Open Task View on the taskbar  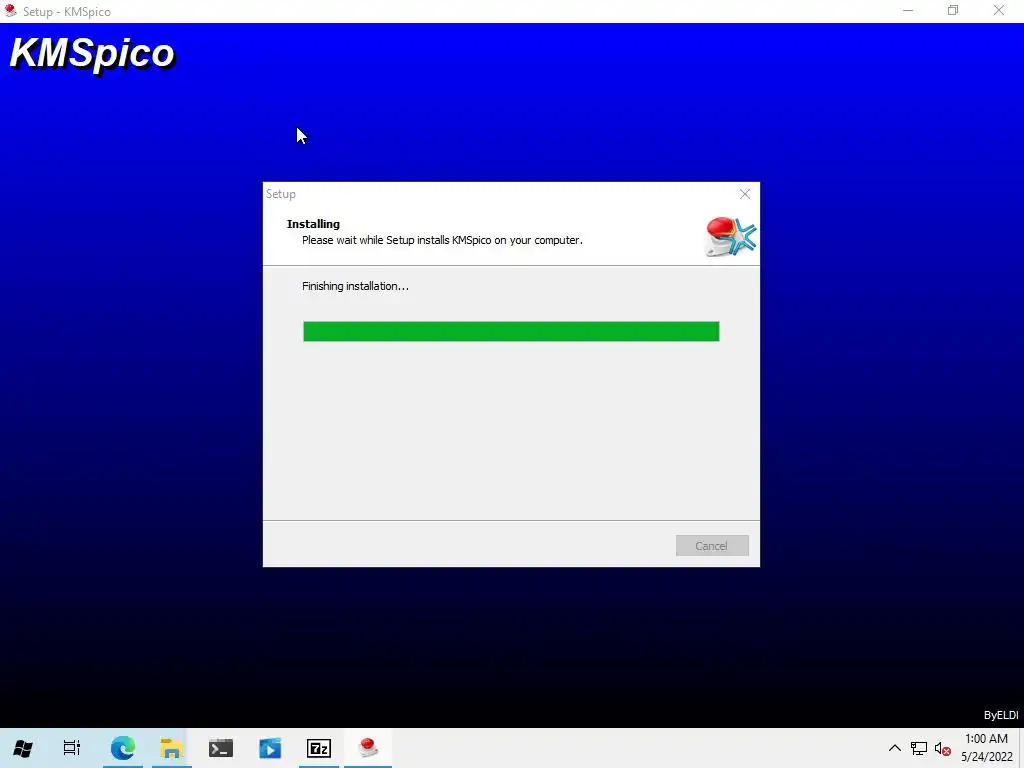[x=72, y=748]
